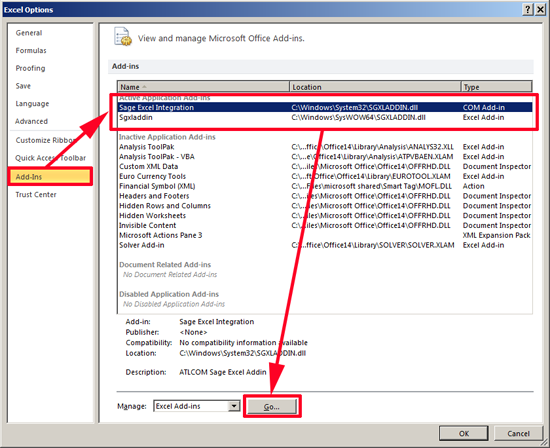The image size is (550, 448).
Task: Select Microsoft Actions Pane 3 row
Action: (325, 235)
